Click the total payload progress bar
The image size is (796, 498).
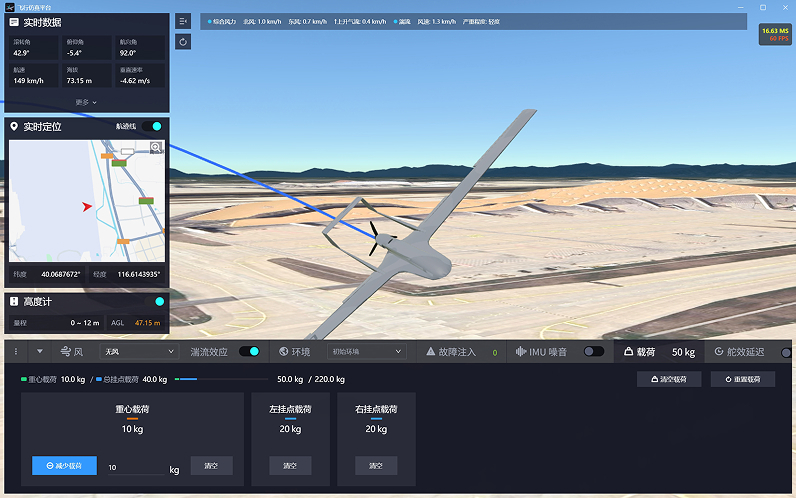coord(221,379)
